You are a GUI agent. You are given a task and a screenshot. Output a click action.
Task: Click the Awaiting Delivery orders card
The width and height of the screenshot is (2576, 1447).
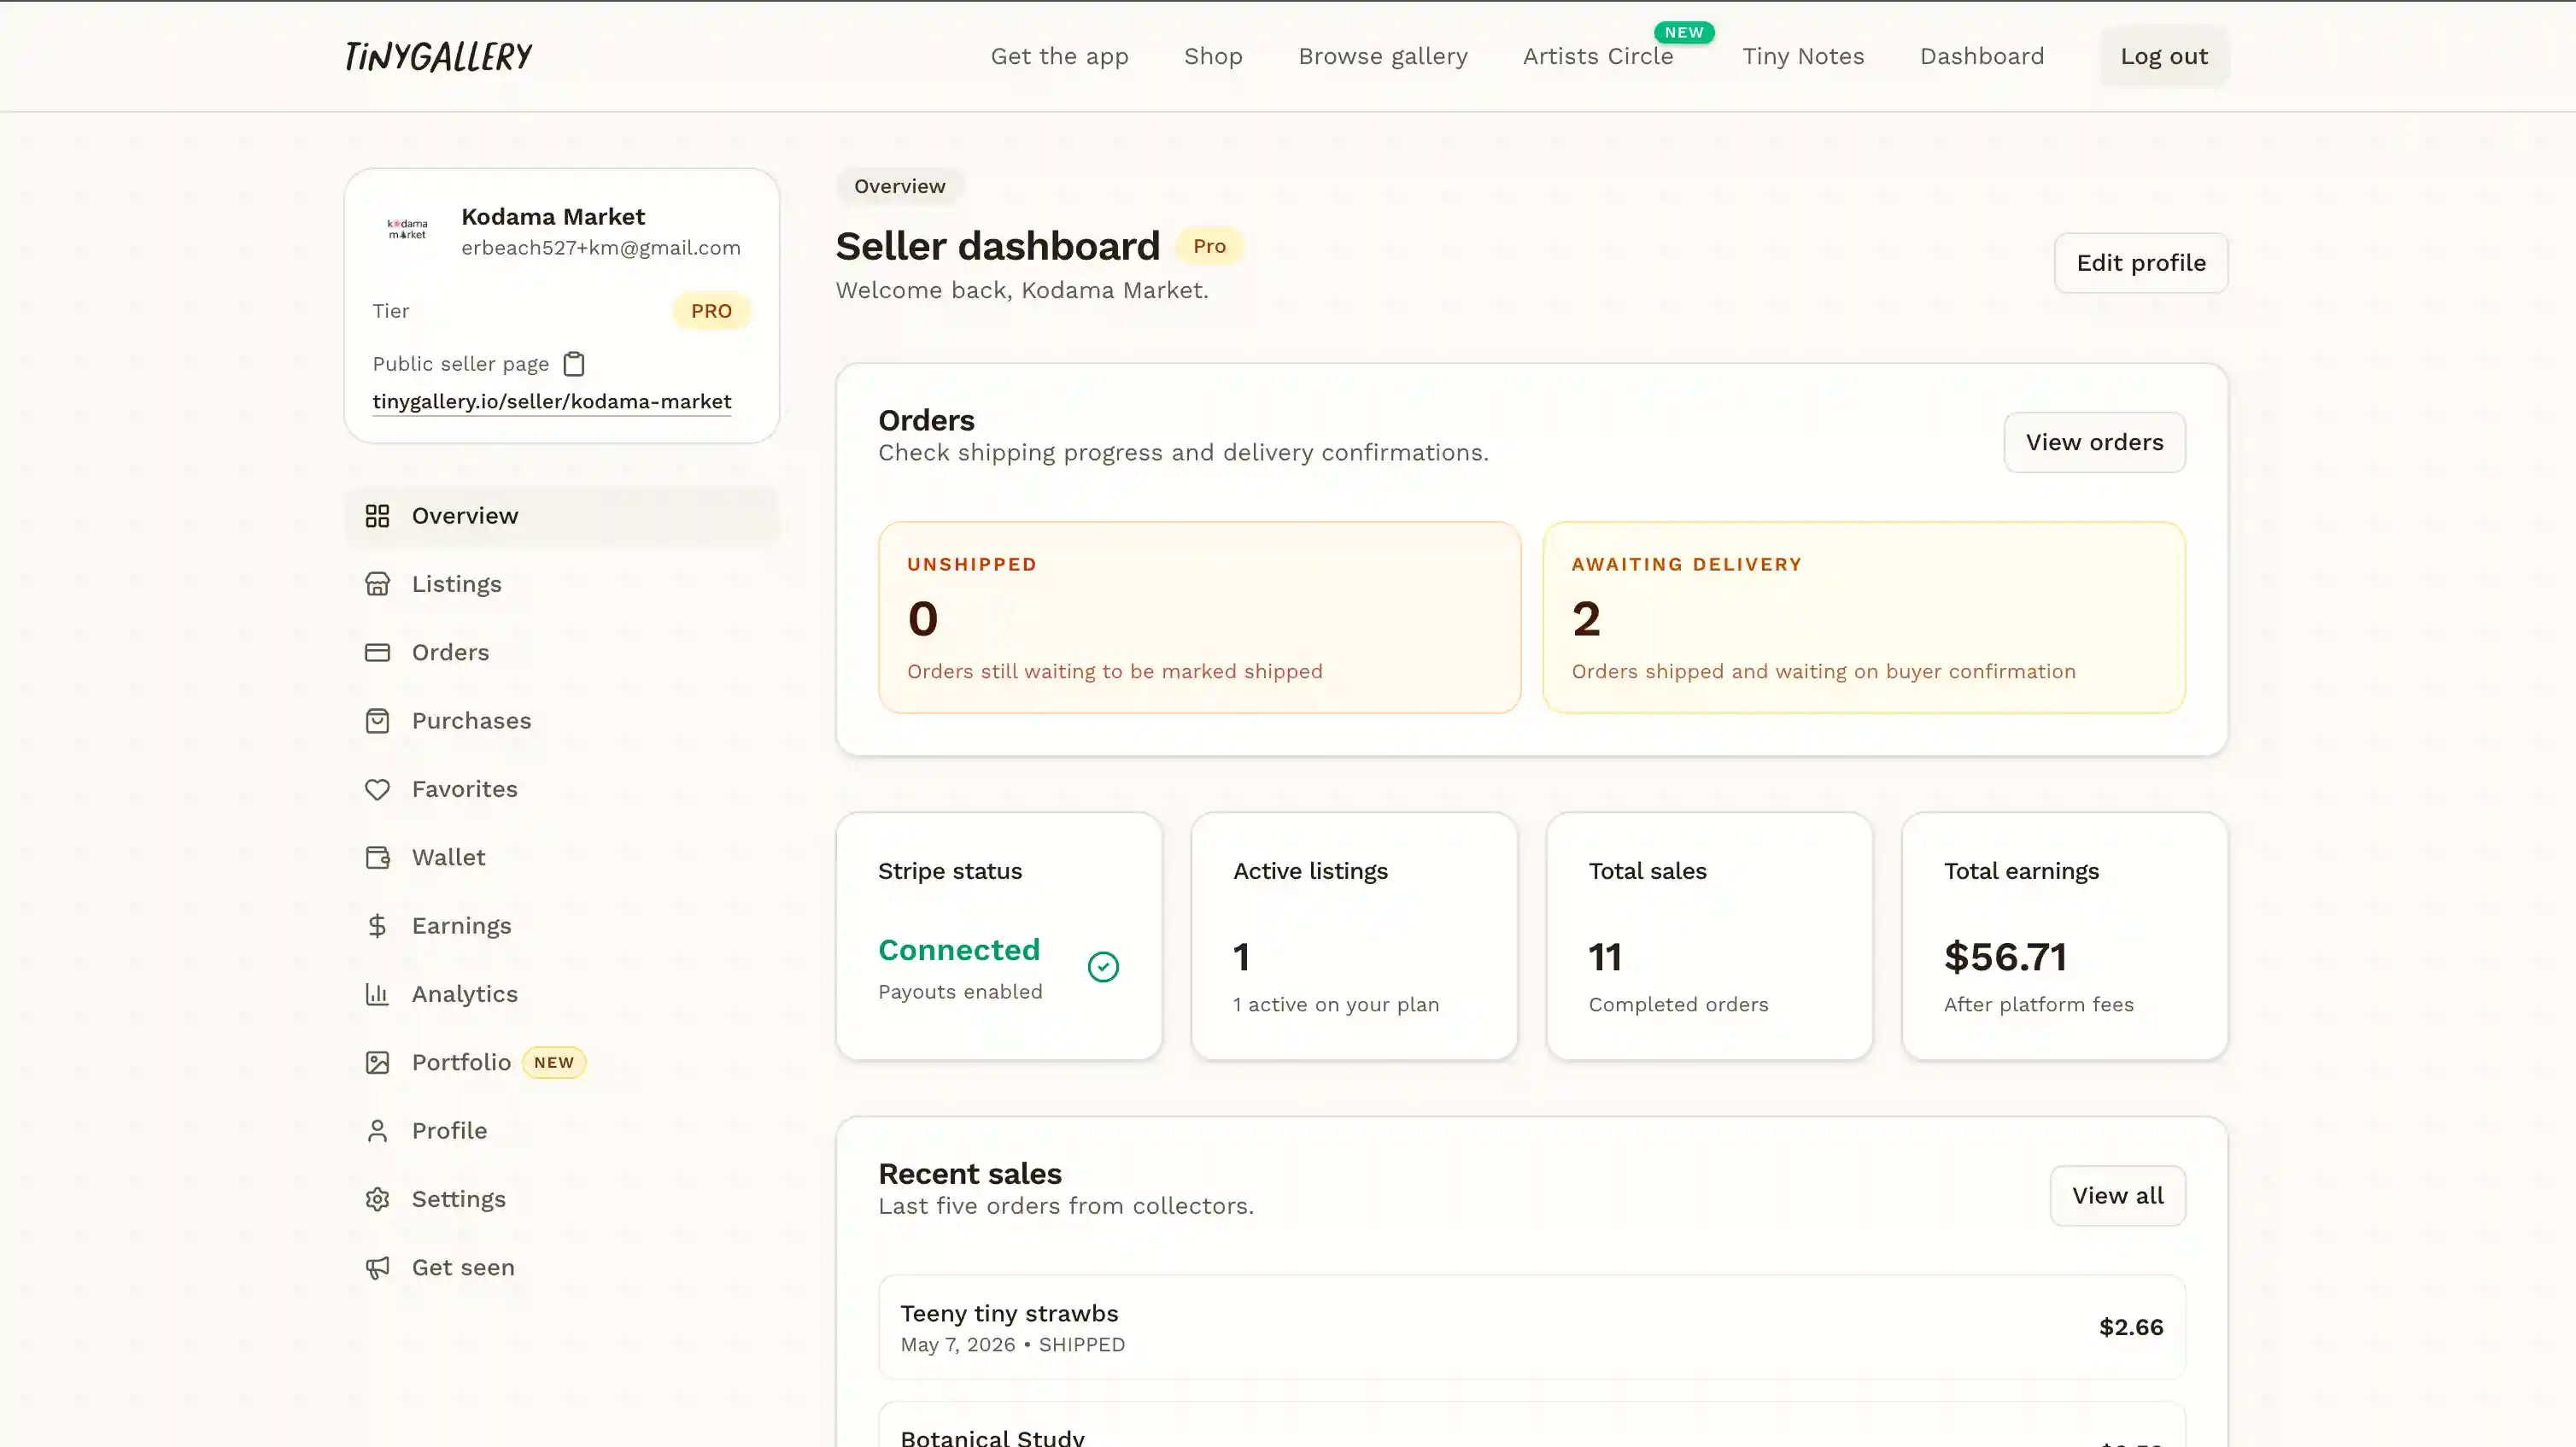click(x=1863, y=617)
